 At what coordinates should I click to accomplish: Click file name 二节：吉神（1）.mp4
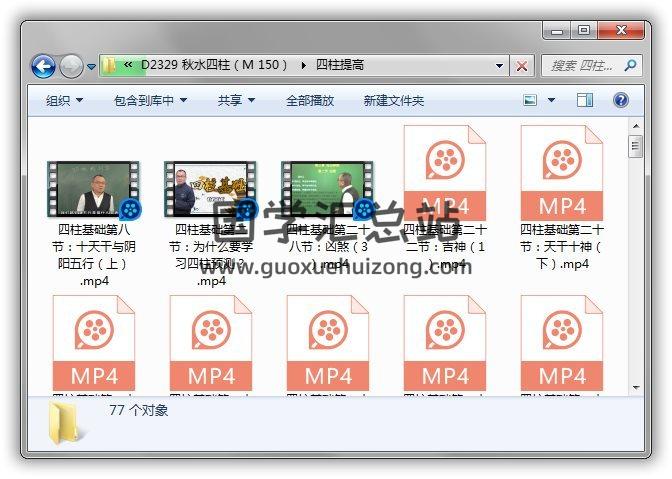click(445, 247)
